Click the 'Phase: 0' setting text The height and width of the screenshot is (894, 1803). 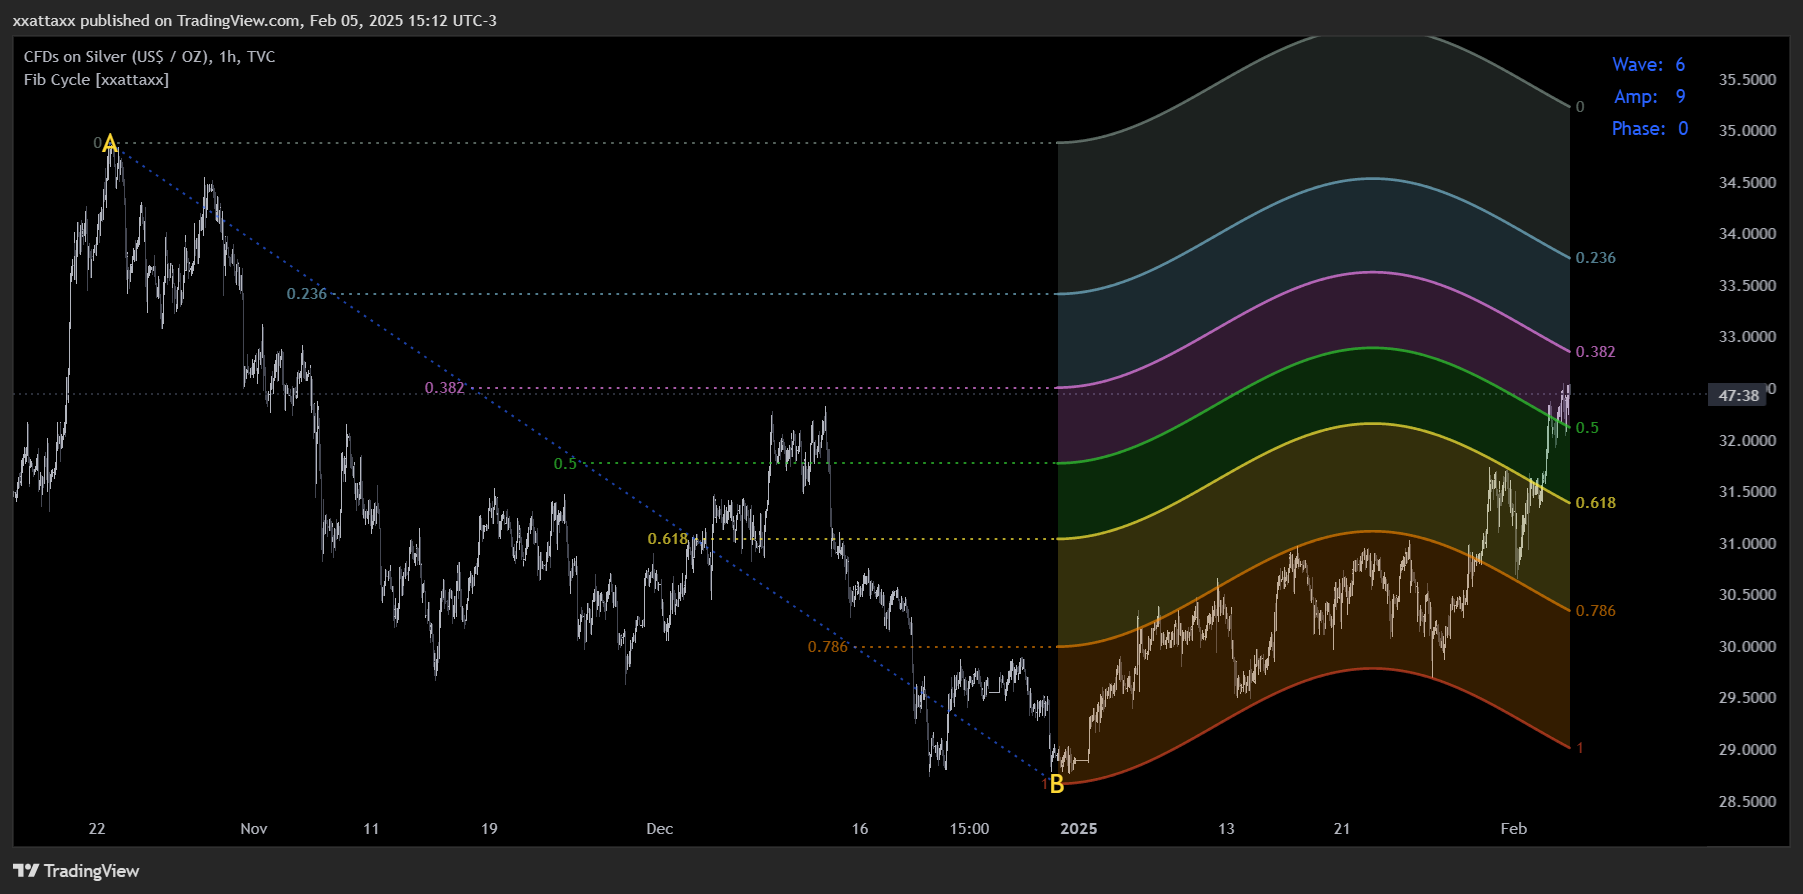point(1650,128)
